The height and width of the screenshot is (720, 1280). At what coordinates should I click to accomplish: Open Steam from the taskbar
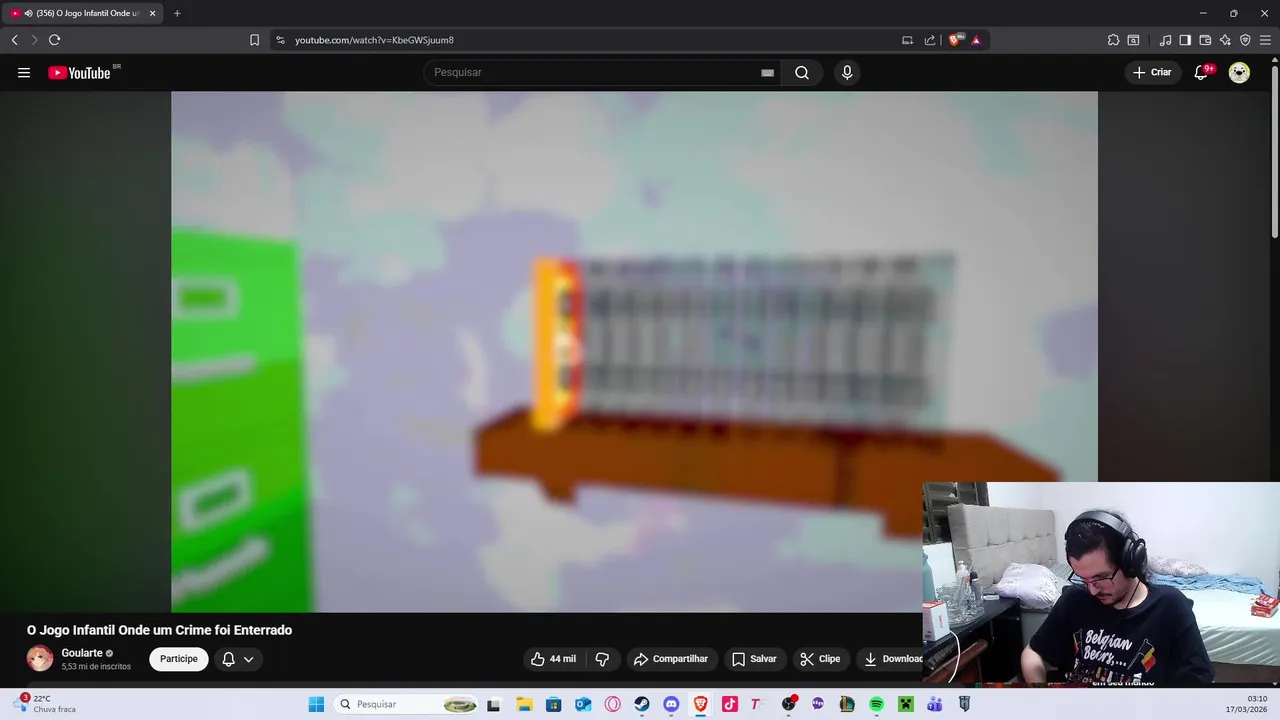pyautogui.click(x=642, y=704)
